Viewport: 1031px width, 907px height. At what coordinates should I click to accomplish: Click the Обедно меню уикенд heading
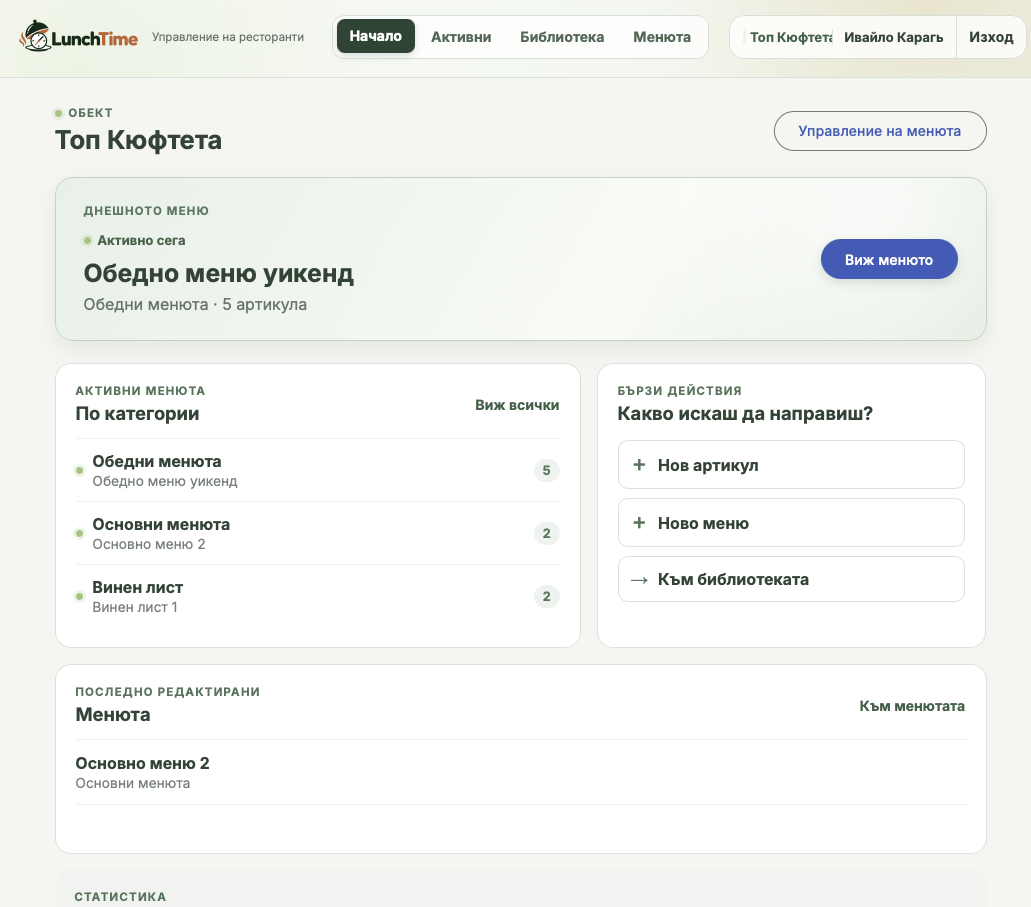(218, 273)
